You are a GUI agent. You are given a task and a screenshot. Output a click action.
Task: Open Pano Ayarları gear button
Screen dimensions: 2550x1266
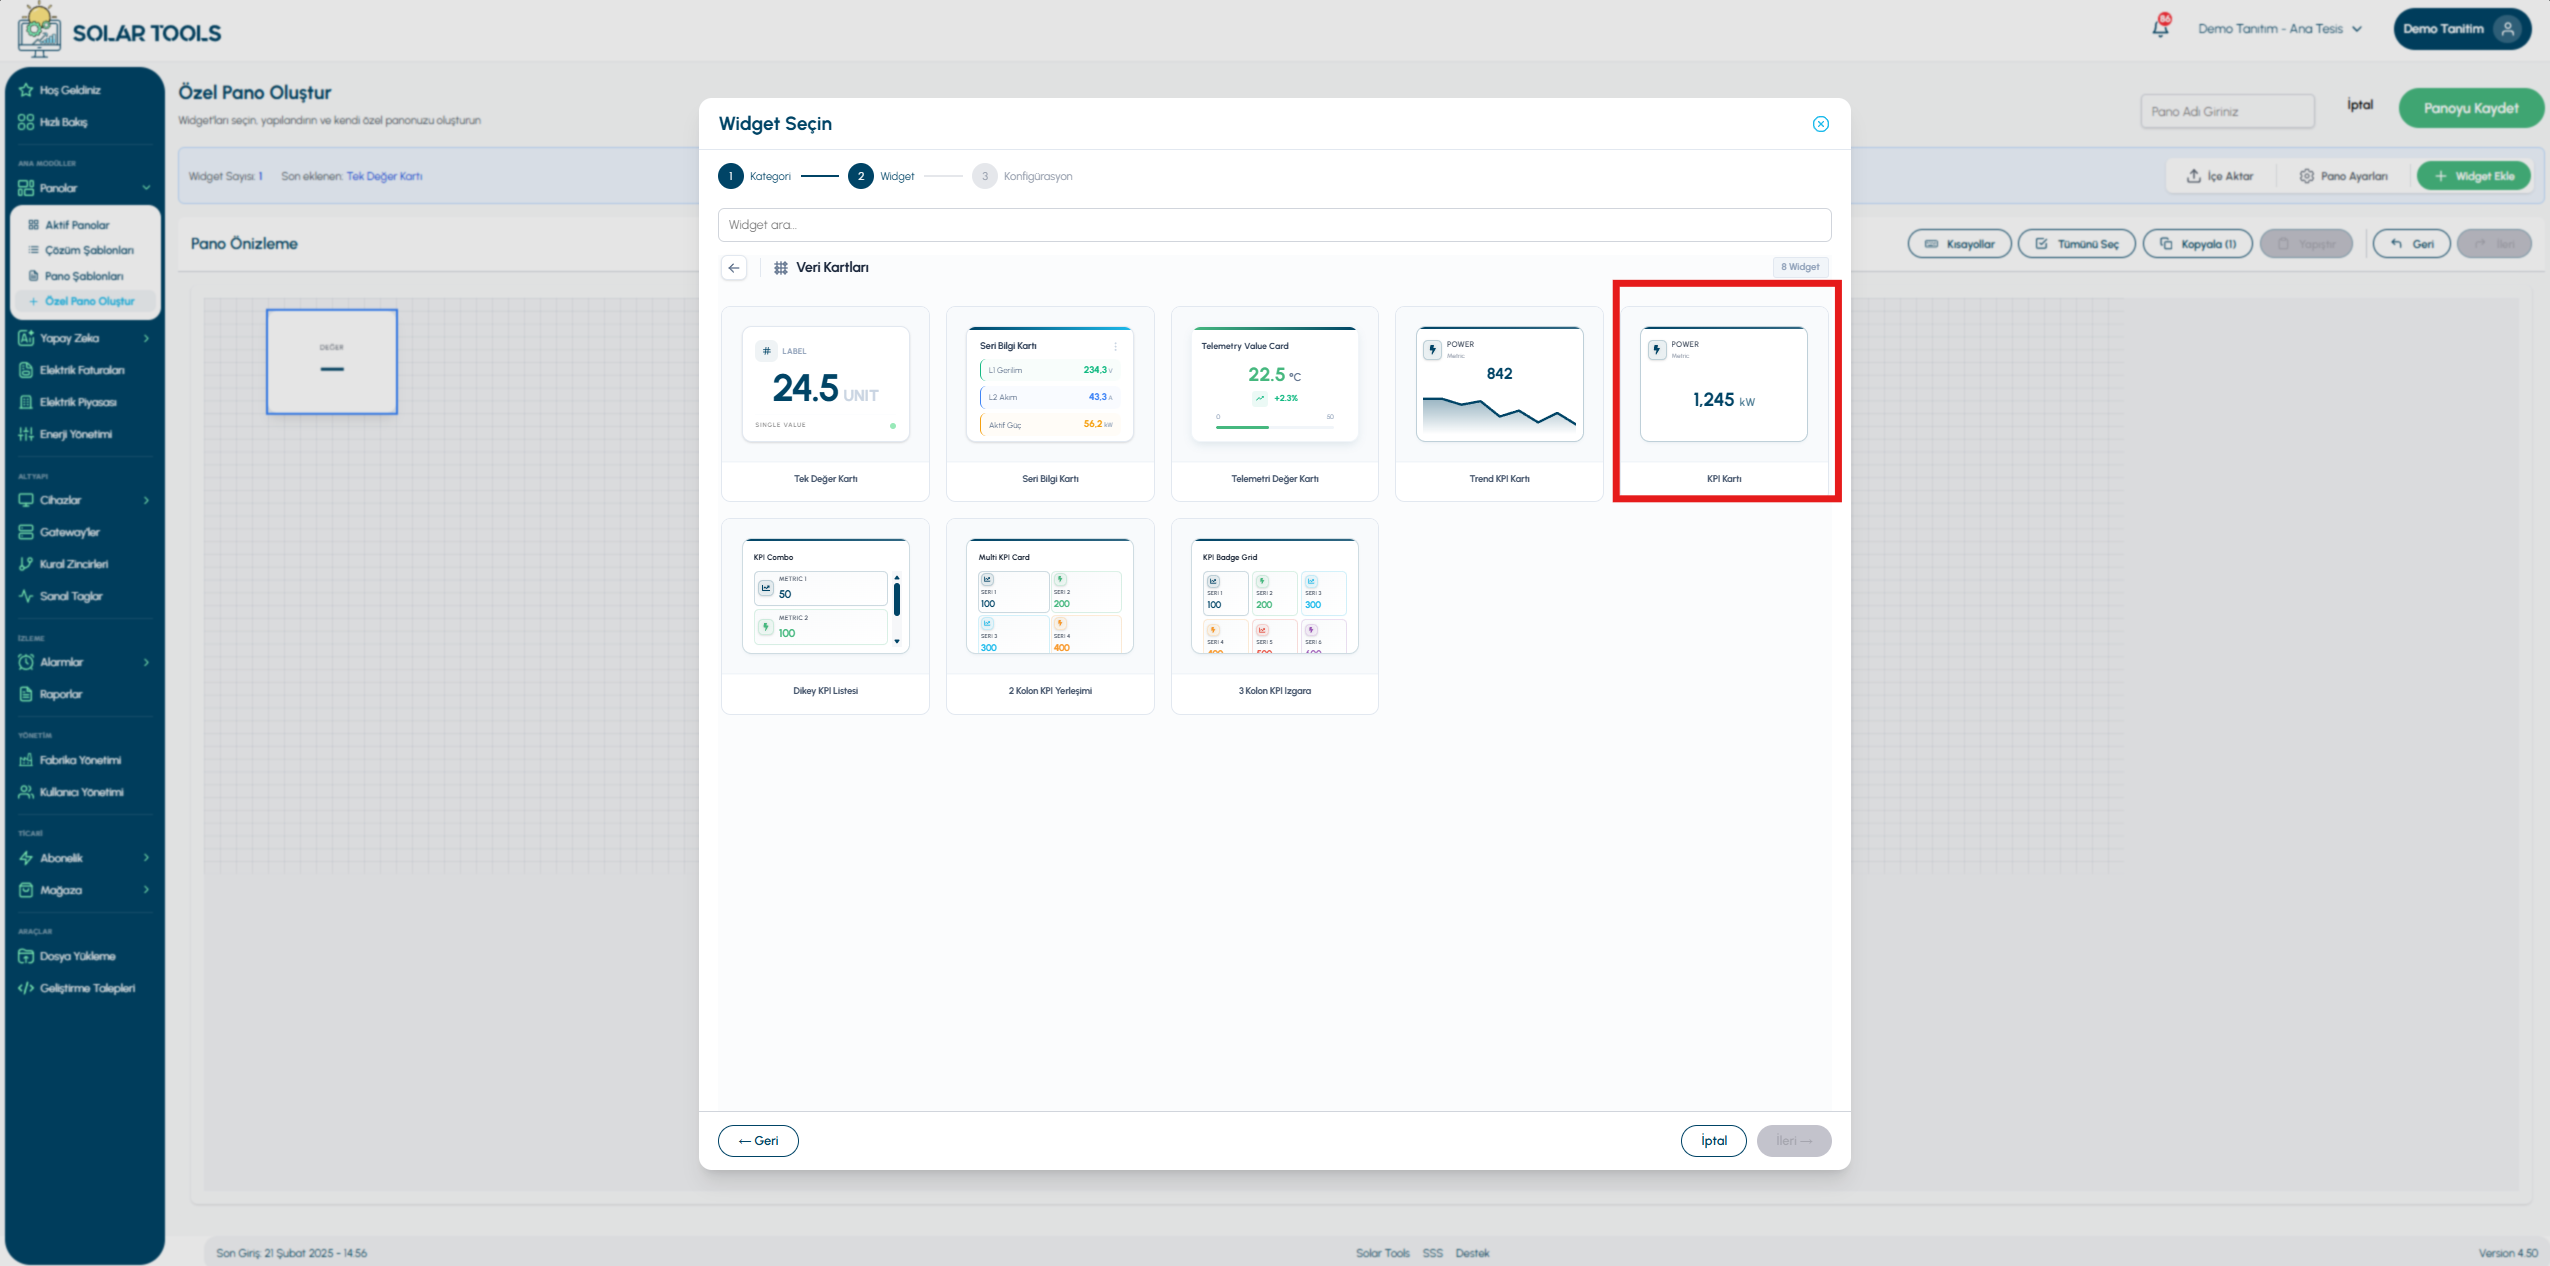pos(2342,176)
